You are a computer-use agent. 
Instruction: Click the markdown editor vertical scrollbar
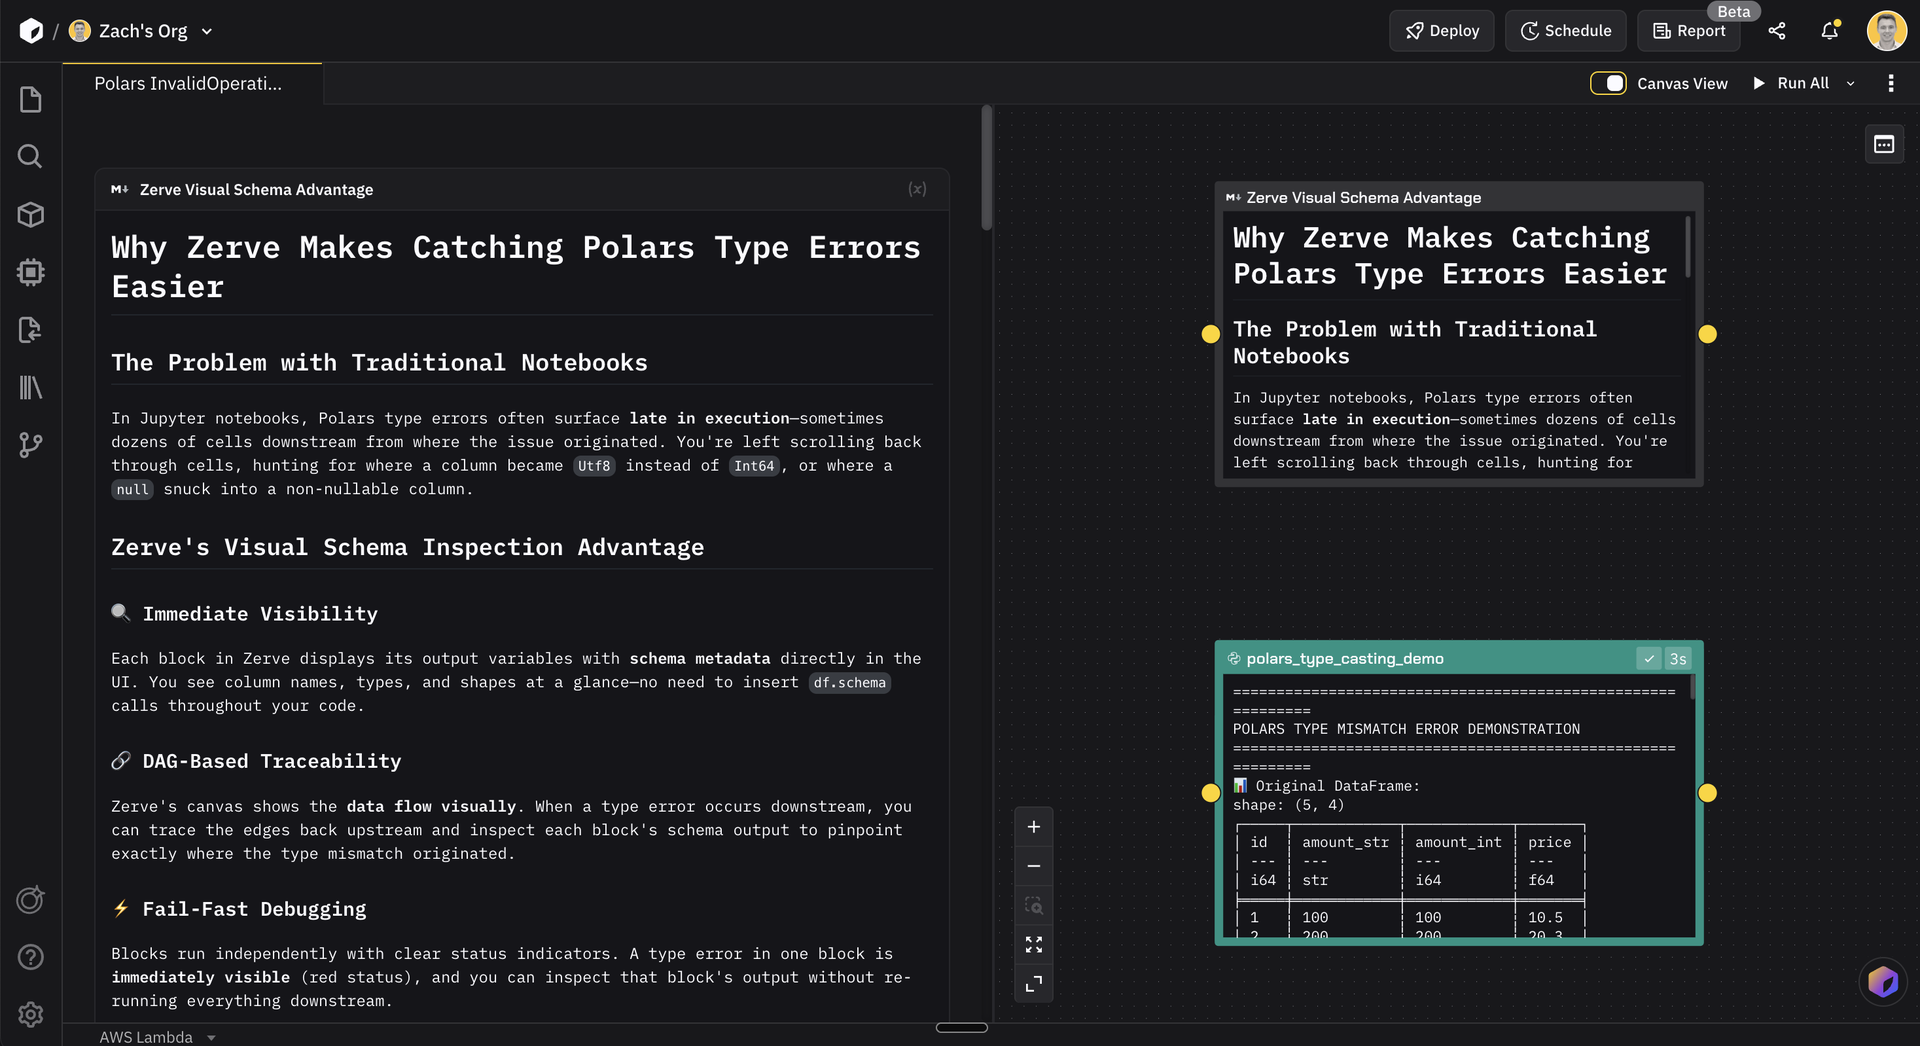coord(987,168)
